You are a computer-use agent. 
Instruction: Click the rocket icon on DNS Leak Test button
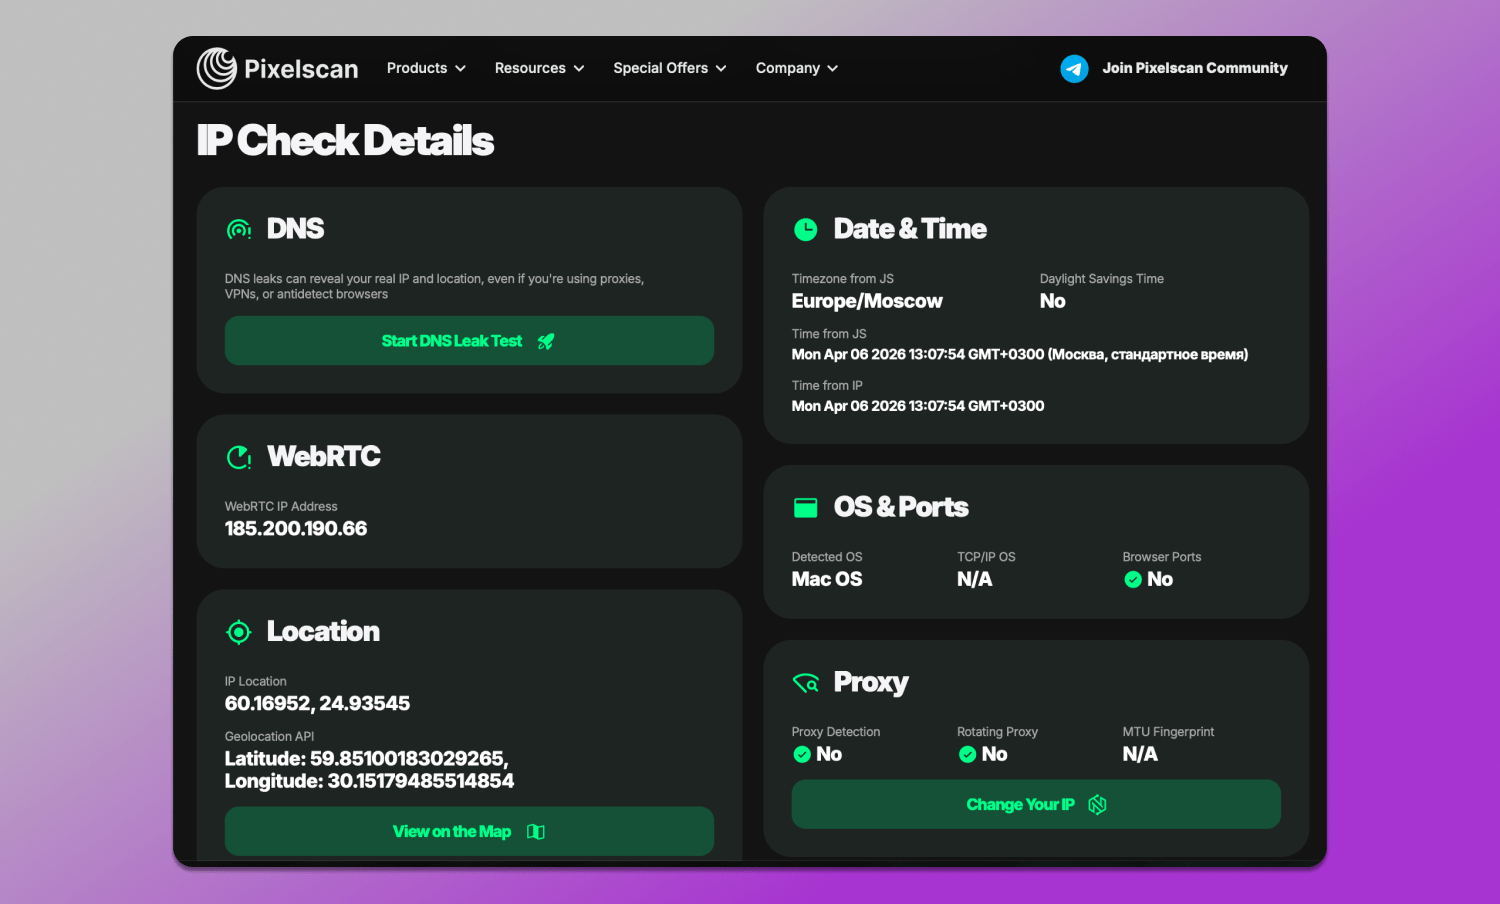click(x=546, y=341)
